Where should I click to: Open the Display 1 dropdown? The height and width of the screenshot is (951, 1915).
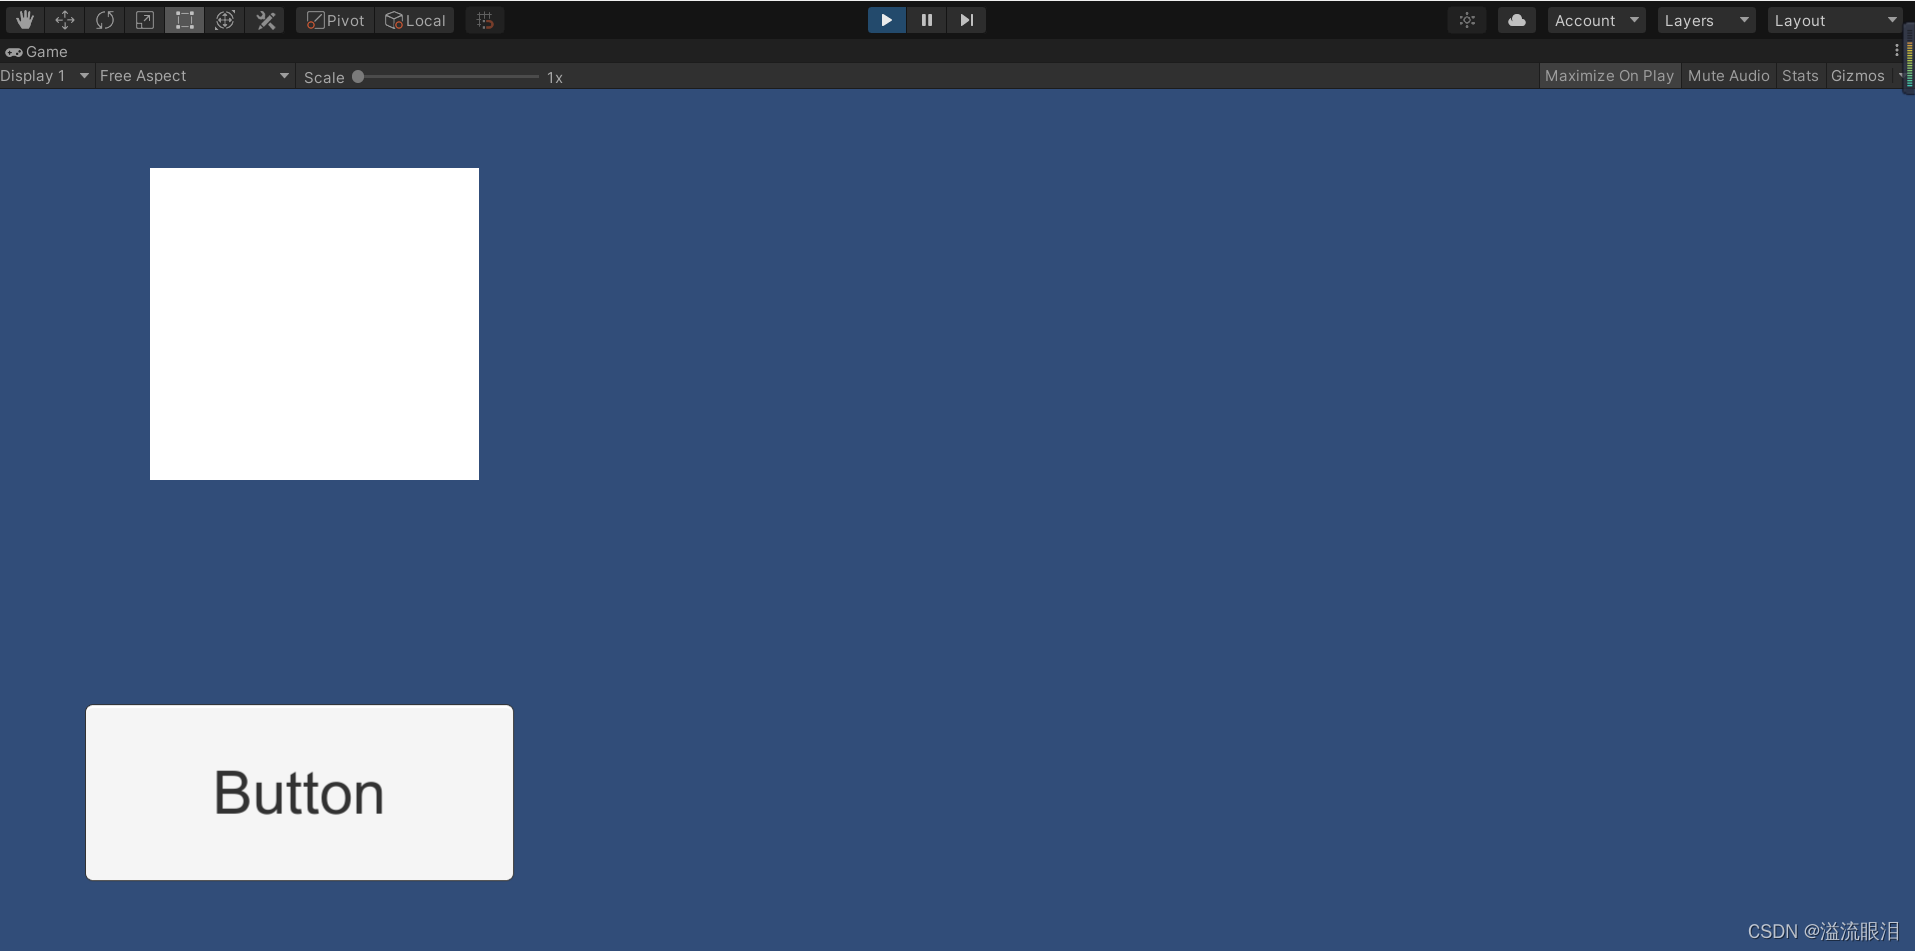[45, 76]
